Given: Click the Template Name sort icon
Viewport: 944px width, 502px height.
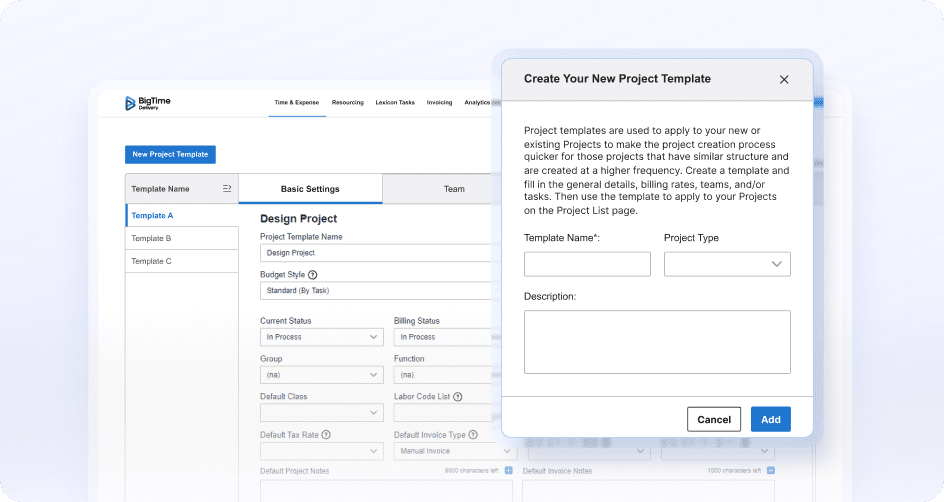Looking at the screenshot, I should click(227, 188).
